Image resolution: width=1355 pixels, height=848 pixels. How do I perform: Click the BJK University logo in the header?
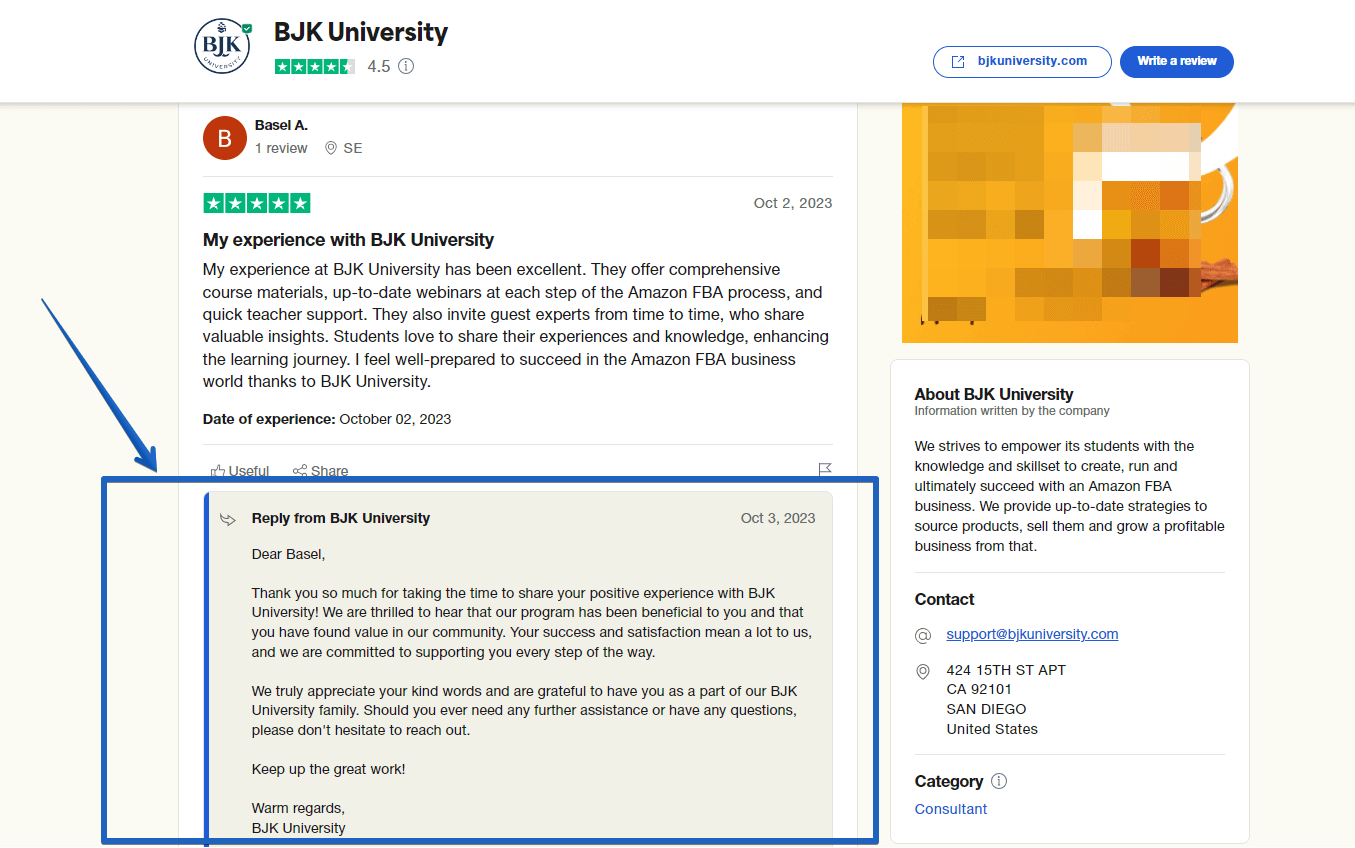[222, 47]
